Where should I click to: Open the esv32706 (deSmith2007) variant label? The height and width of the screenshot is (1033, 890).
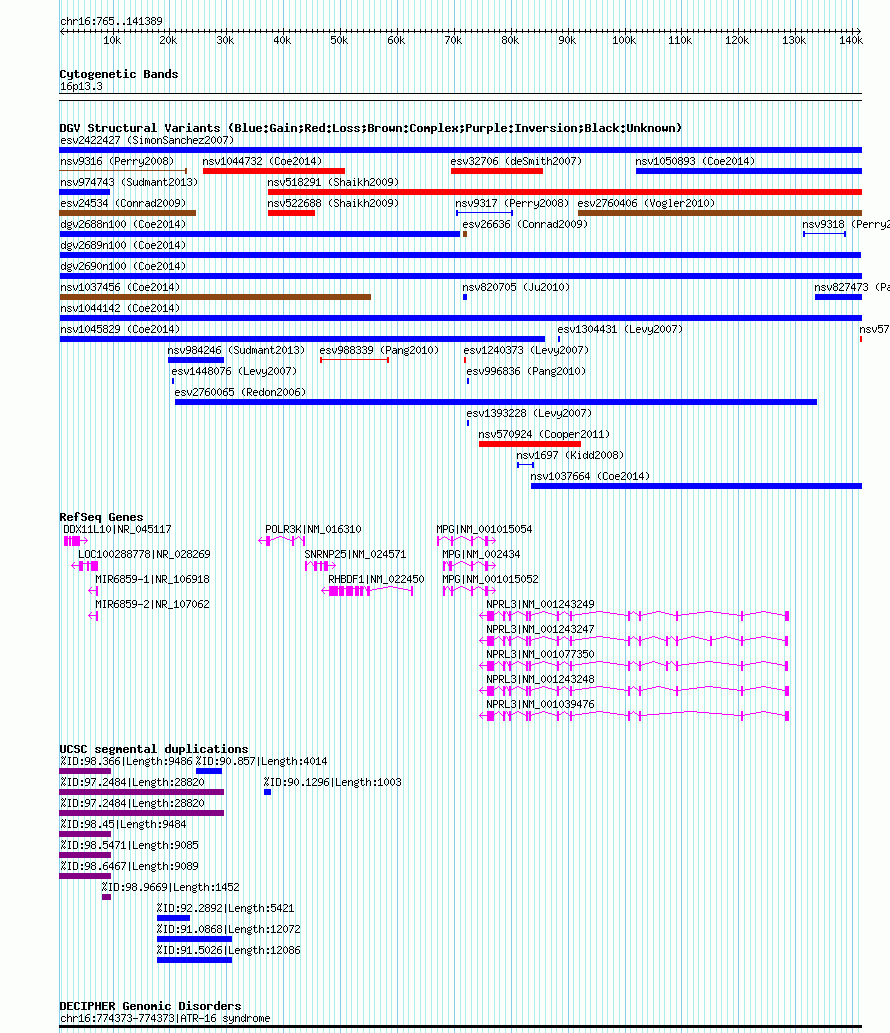pyautogui.click(x=516, y=161)
